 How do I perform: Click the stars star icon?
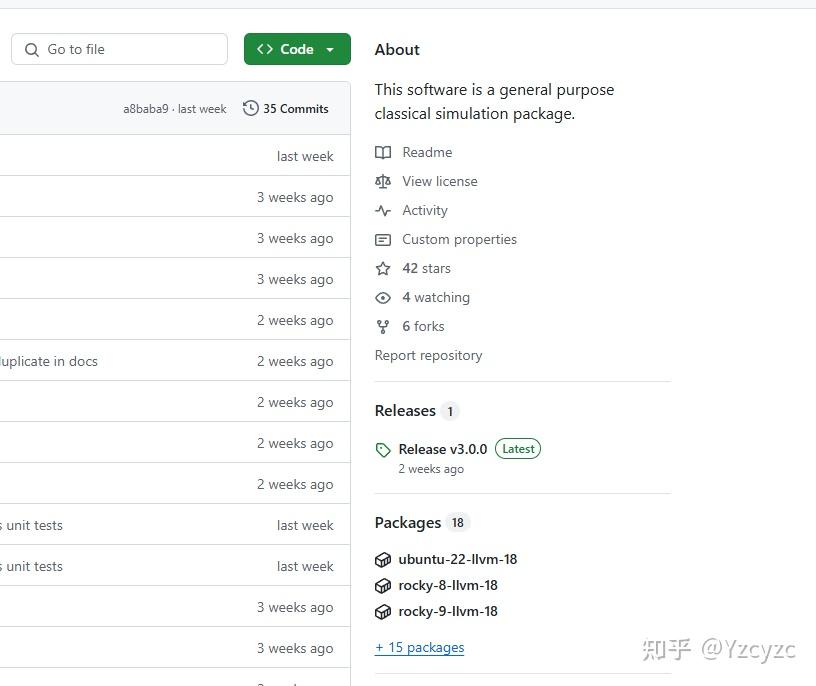point(383,269)
